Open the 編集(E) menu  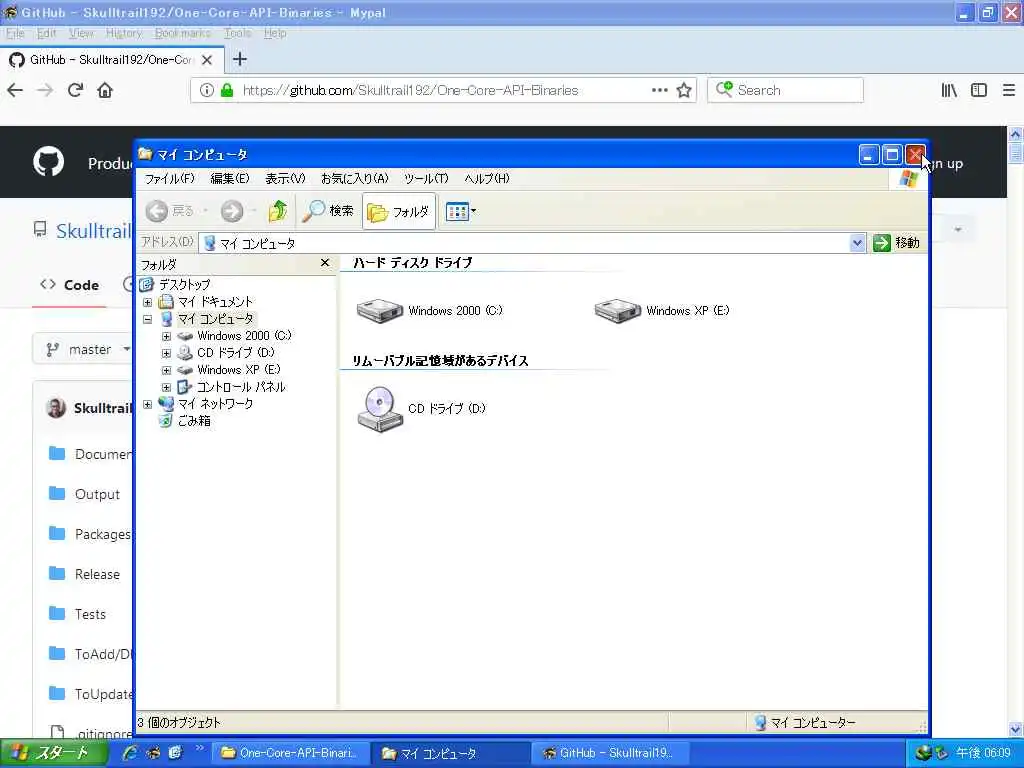[230, 178]
